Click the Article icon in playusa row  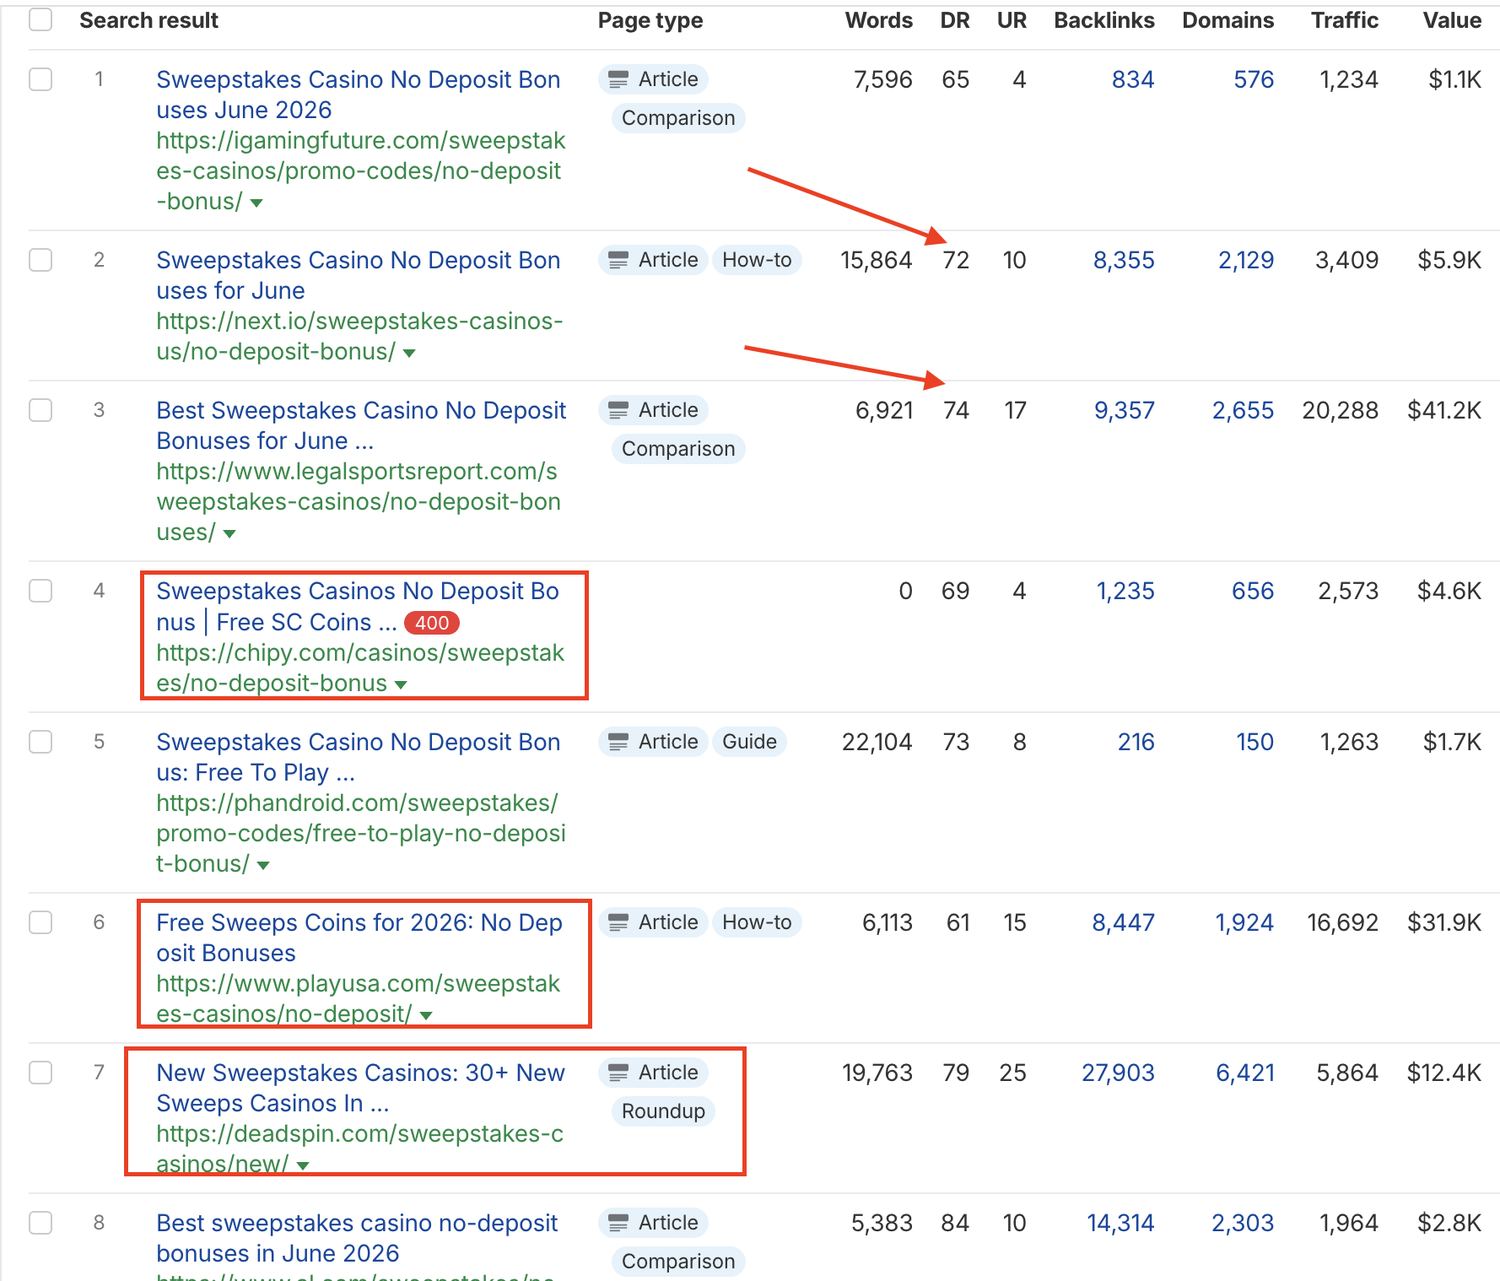(x=619, y=922)
